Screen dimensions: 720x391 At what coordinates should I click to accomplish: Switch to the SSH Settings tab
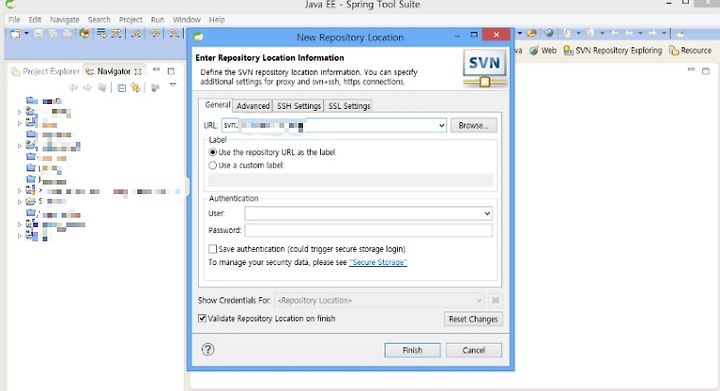[298, 106]
